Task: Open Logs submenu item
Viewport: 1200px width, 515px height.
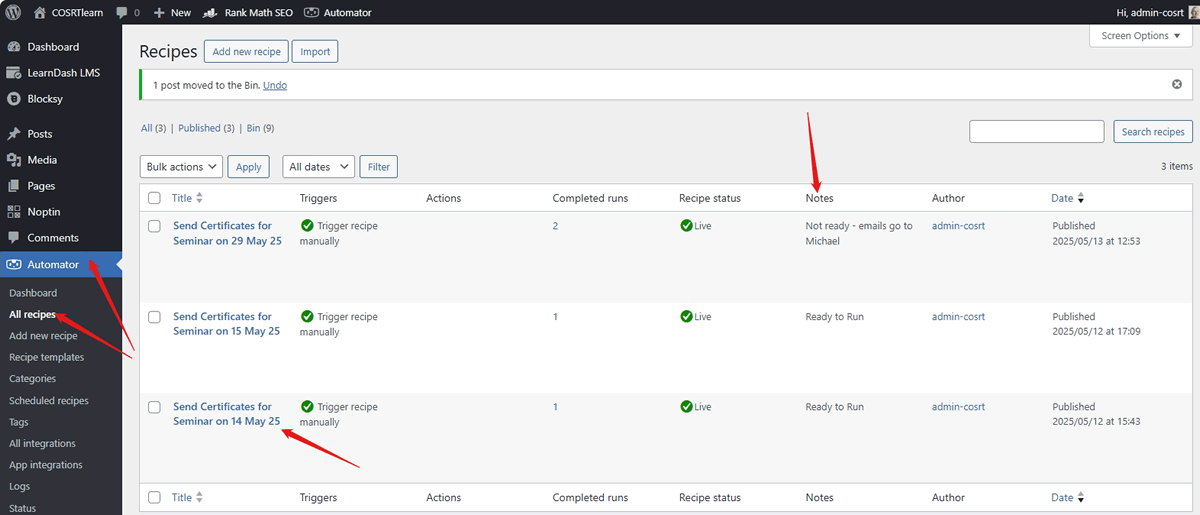Action: [x=19, y=487]
